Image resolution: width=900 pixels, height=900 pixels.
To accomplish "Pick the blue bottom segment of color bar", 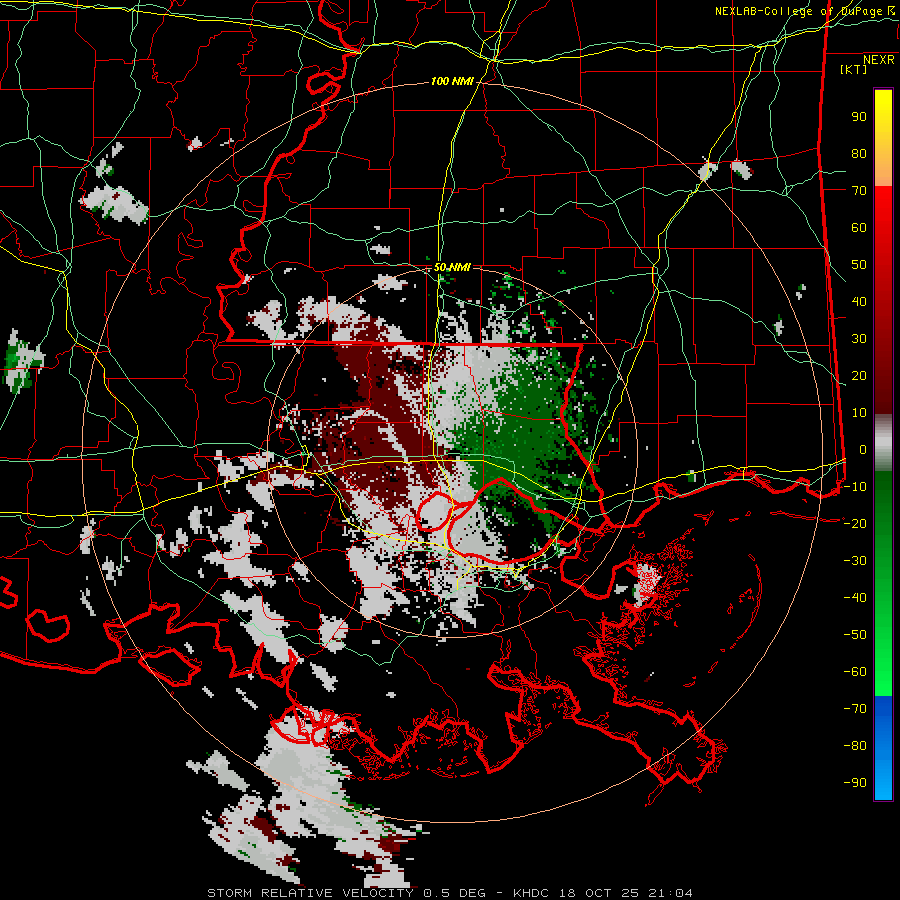I will pos(883,748).
